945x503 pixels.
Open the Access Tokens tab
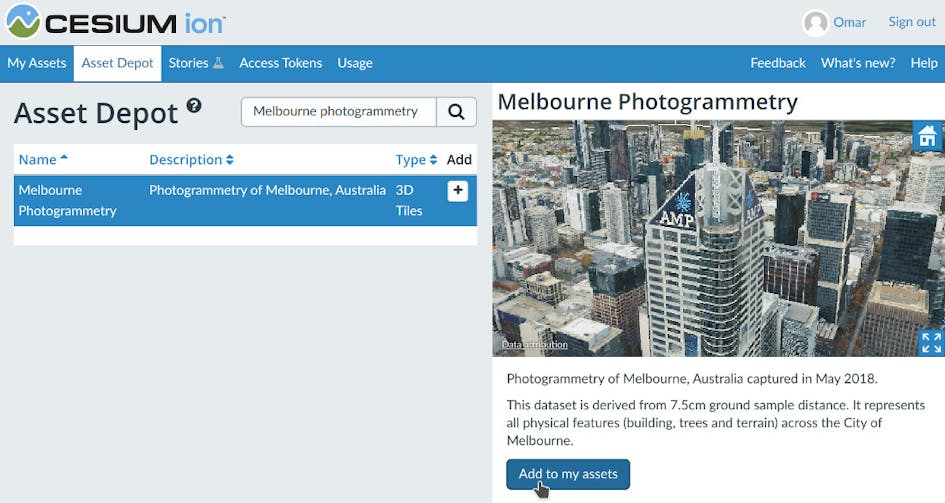[x=280, y=63]
